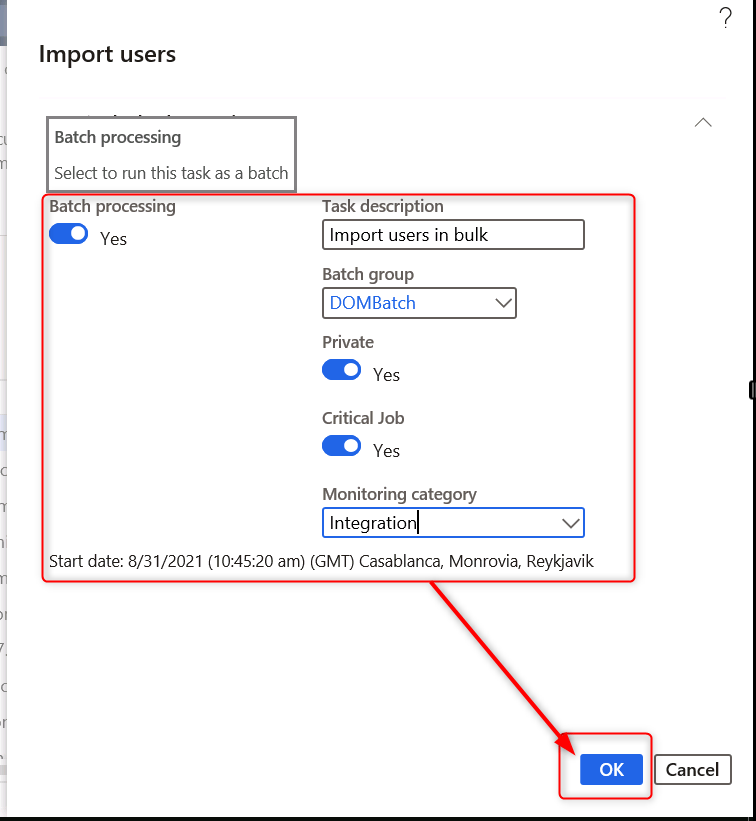Click the Batch processing tooltip box
Image resolution: width=756 pixels, height=821 pixels.
(x=171, y=155)
